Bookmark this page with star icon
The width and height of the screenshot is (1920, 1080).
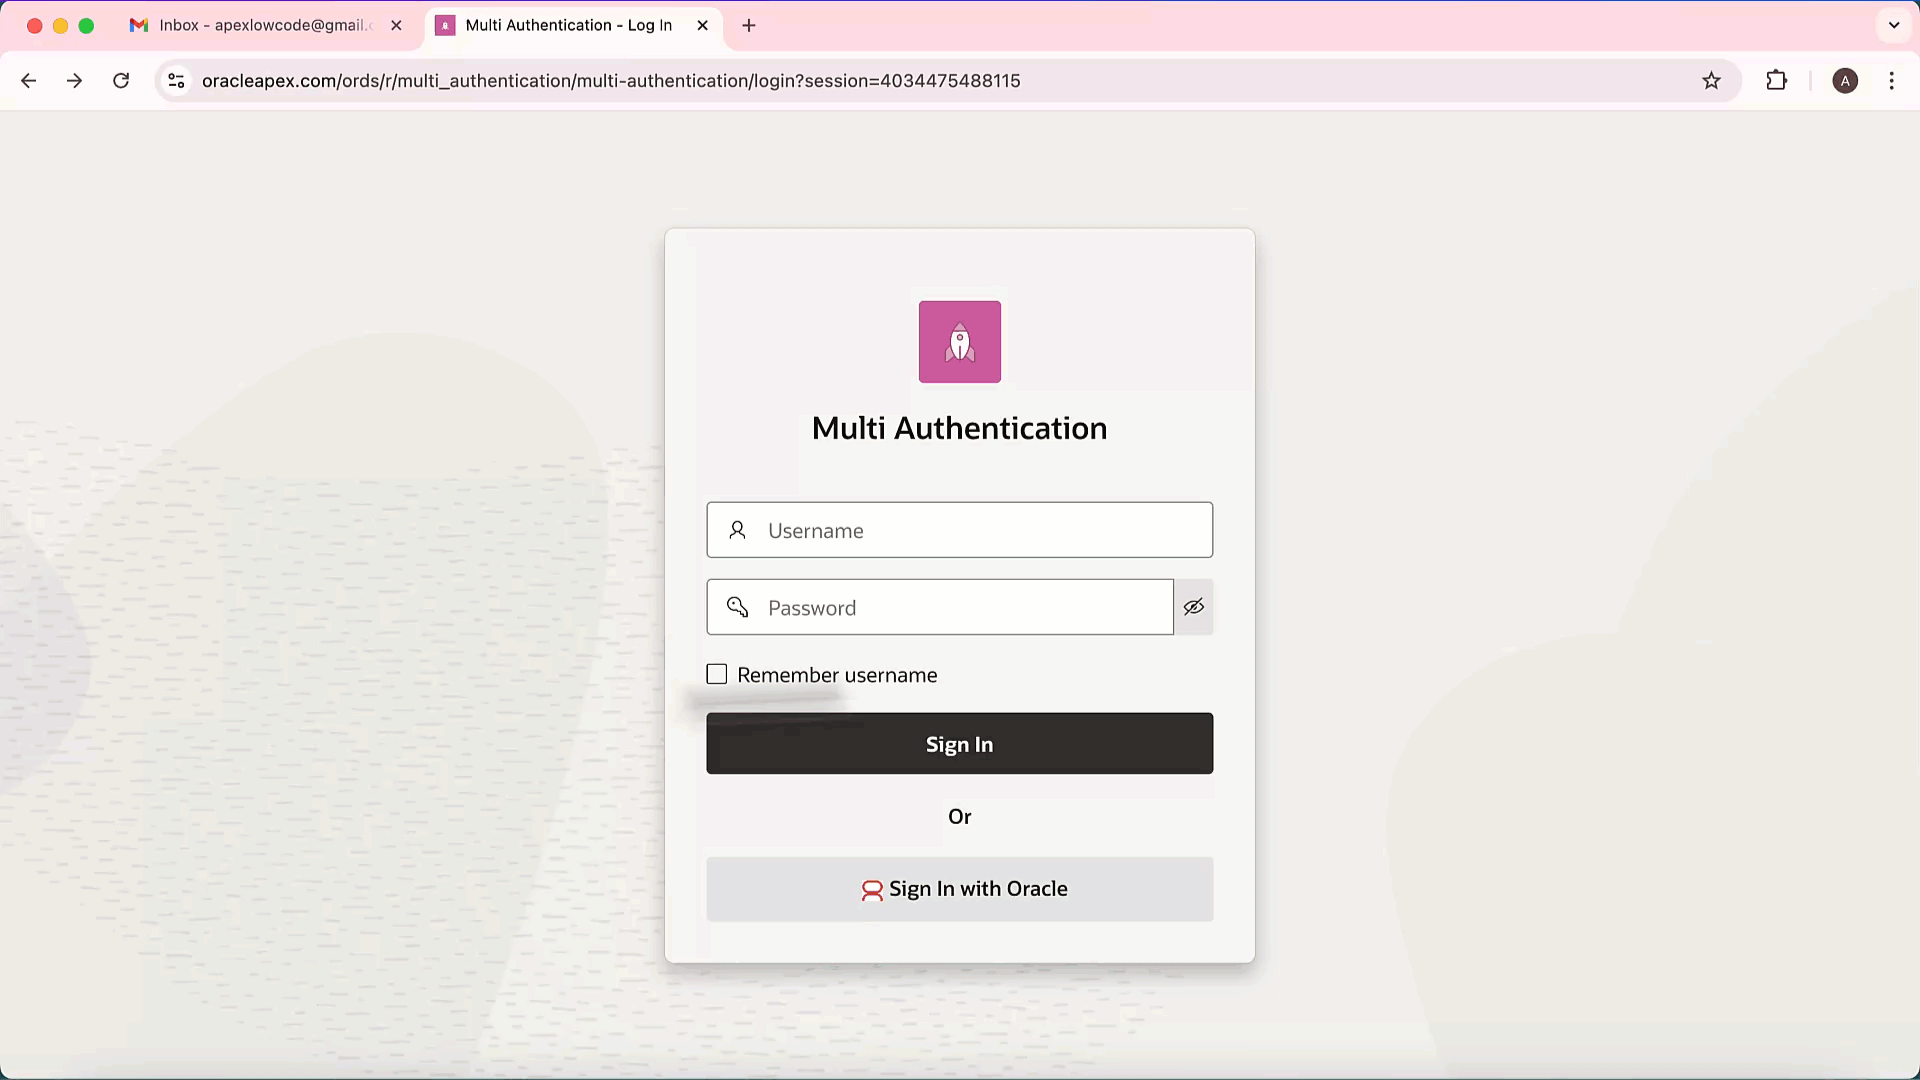(x=1711, y=81)
